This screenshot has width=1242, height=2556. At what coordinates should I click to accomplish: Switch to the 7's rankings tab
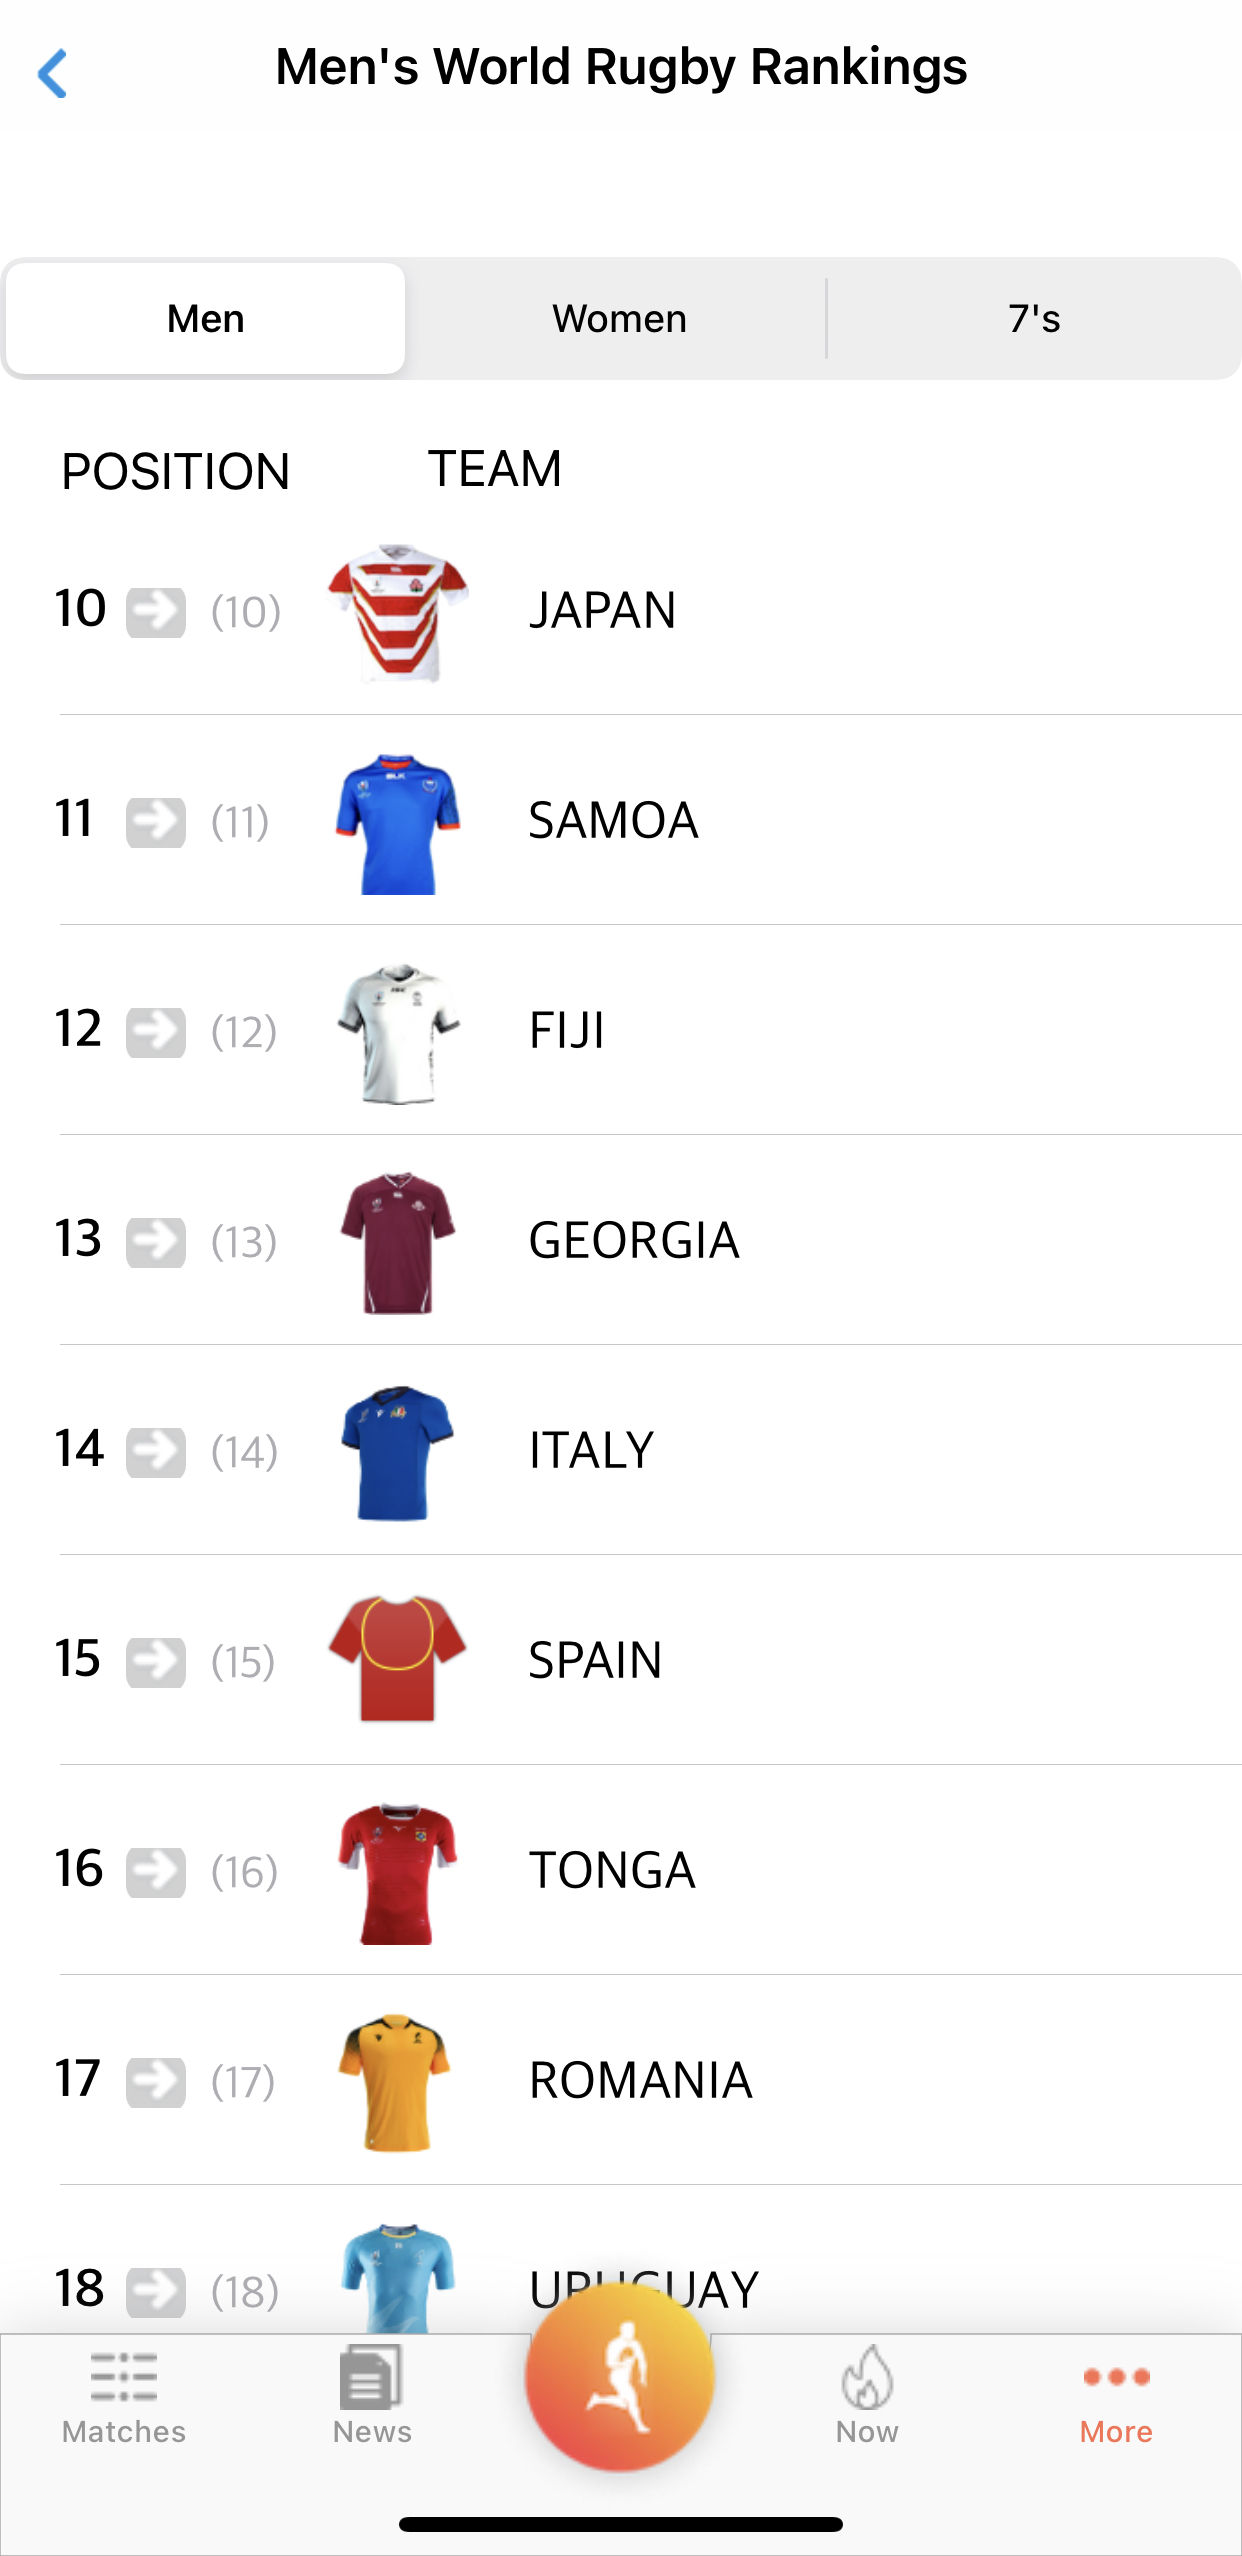[x=1034, y=319]
